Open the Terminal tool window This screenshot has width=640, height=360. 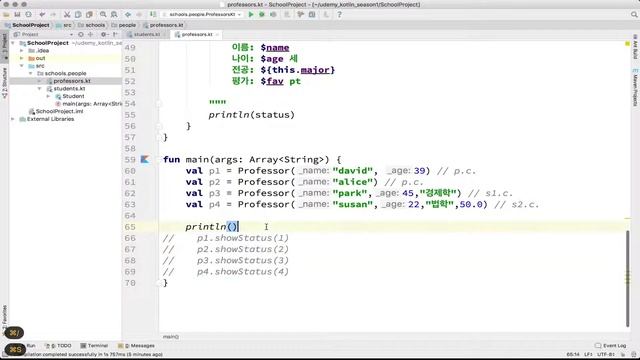point(94,346)
